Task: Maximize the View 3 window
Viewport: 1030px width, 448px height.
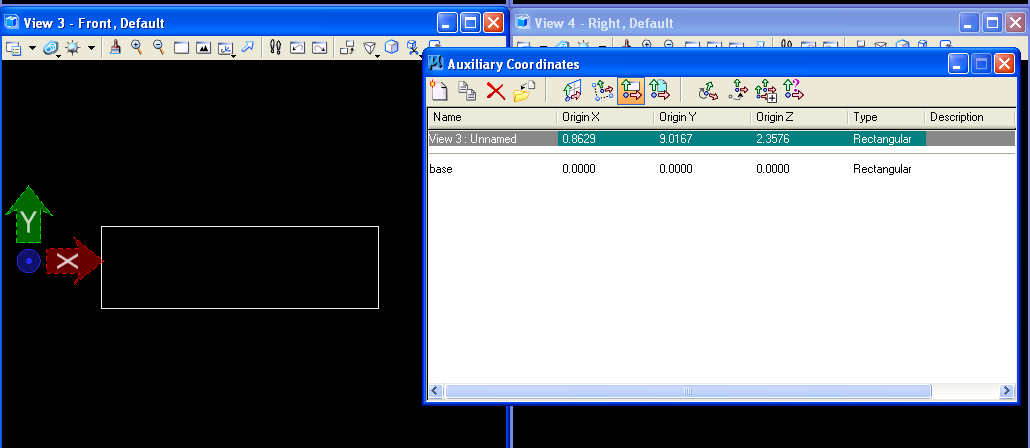Action: tap(470, 23)
